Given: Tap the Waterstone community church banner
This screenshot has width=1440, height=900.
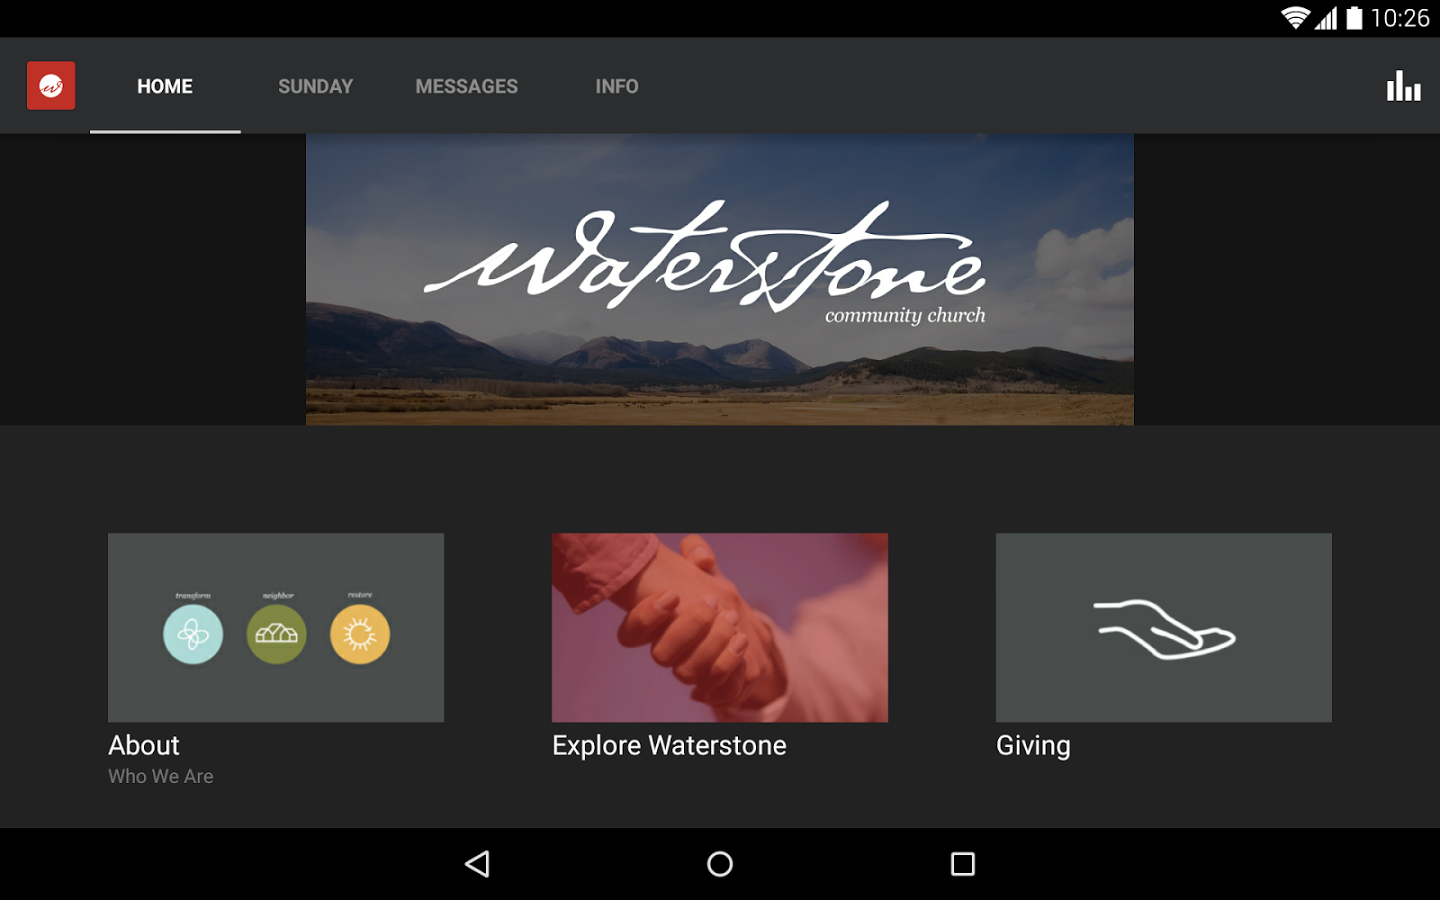Looking at the screenshot, I should [x=720, y=280].
